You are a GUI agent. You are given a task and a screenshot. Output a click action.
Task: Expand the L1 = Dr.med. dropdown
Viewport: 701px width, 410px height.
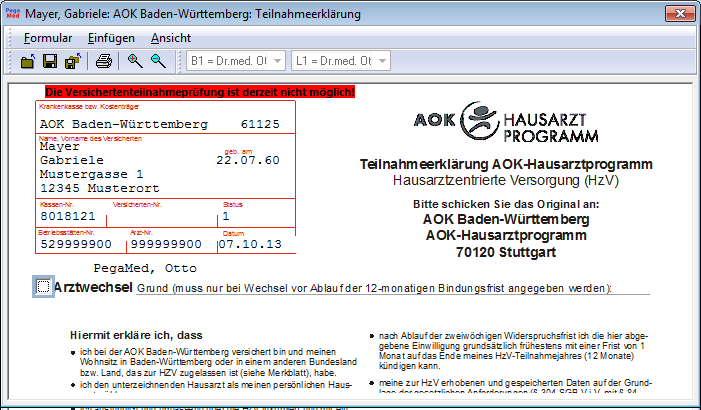pyautogui.click(x=342, y=62)
